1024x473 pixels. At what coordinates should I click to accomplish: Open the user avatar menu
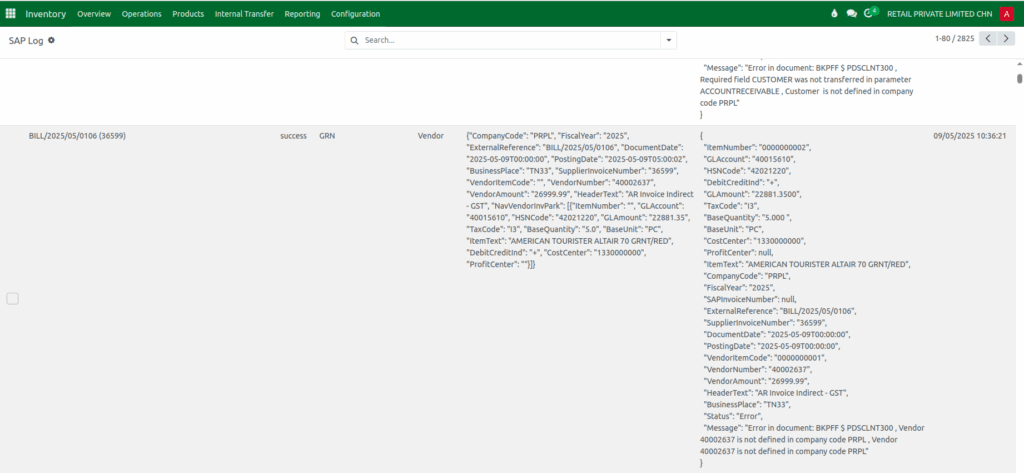pyautogui.click(x=1007, y=14)
